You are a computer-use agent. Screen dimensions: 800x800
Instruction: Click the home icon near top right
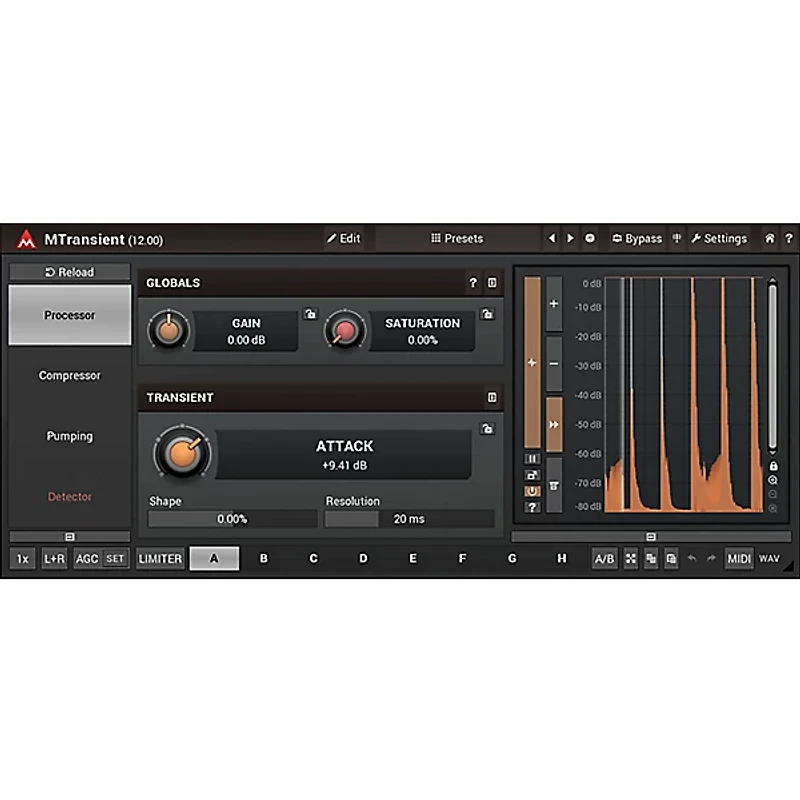click(x=768, y=238)
